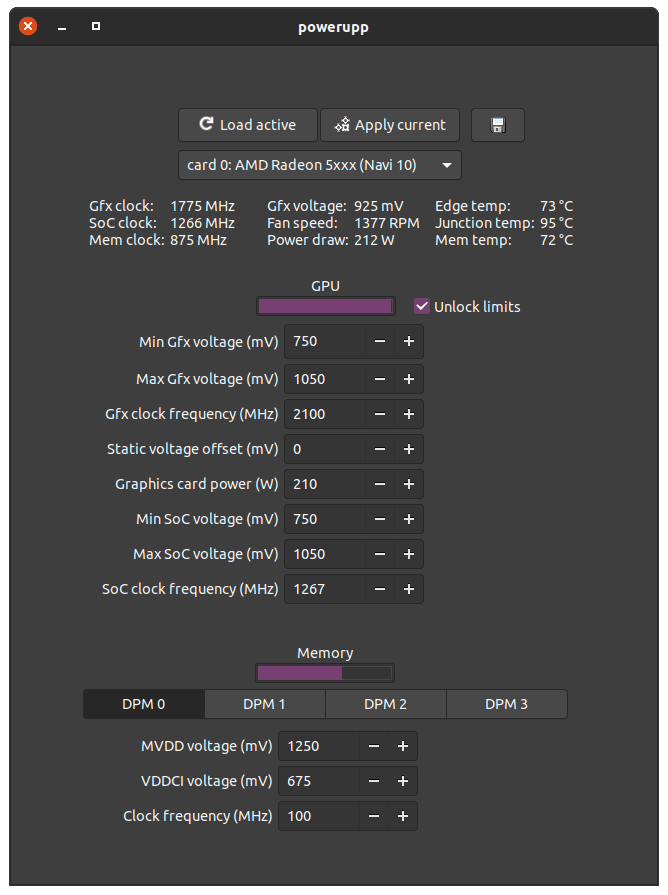Maximize the powerupp window

click(96, 26)
